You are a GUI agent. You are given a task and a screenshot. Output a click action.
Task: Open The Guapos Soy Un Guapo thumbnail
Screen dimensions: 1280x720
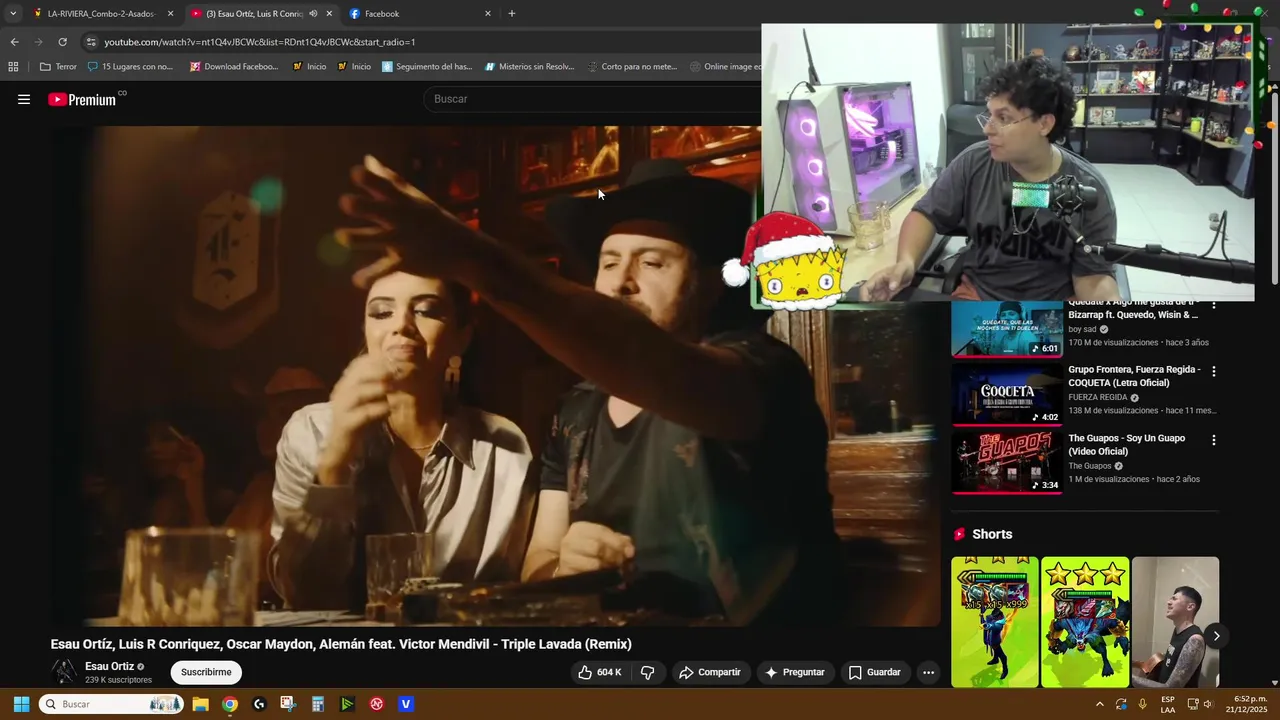1007,462
